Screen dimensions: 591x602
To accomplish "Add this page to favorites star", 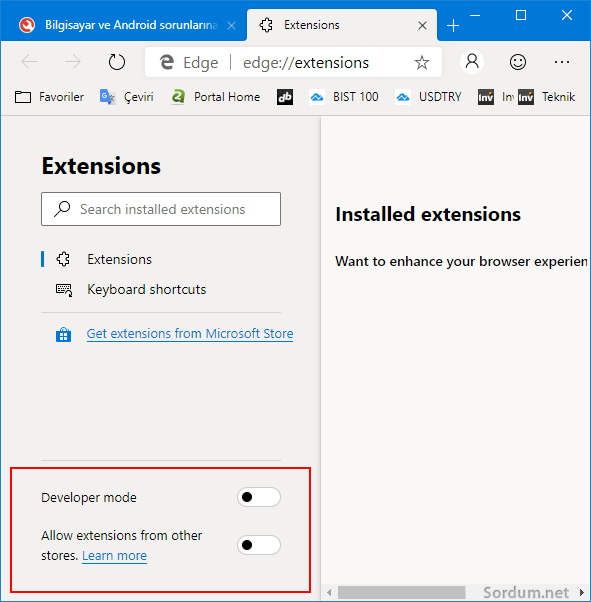I will [422, 62].
